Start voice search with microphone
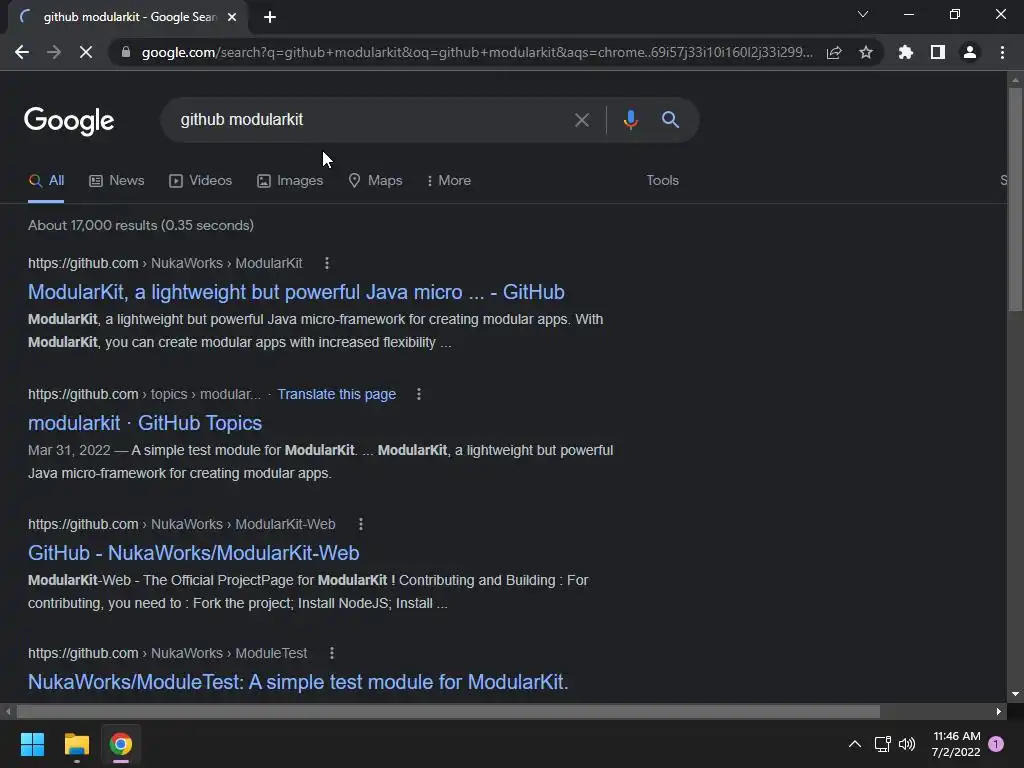Screen dimensions: 1024x768 pos(630,120)
